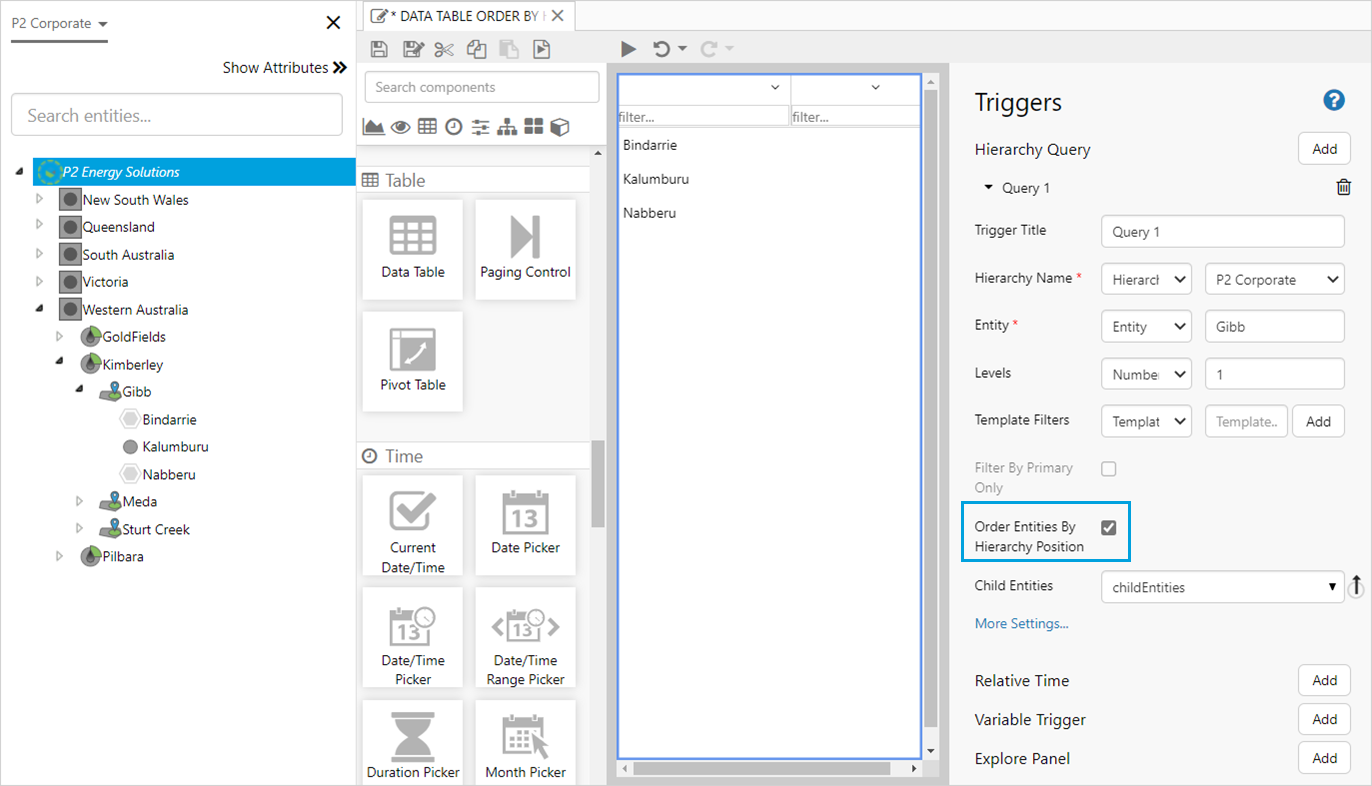Click the Search entities input field
Viewport: 1372px width, 786px height.
click(177, 116)
